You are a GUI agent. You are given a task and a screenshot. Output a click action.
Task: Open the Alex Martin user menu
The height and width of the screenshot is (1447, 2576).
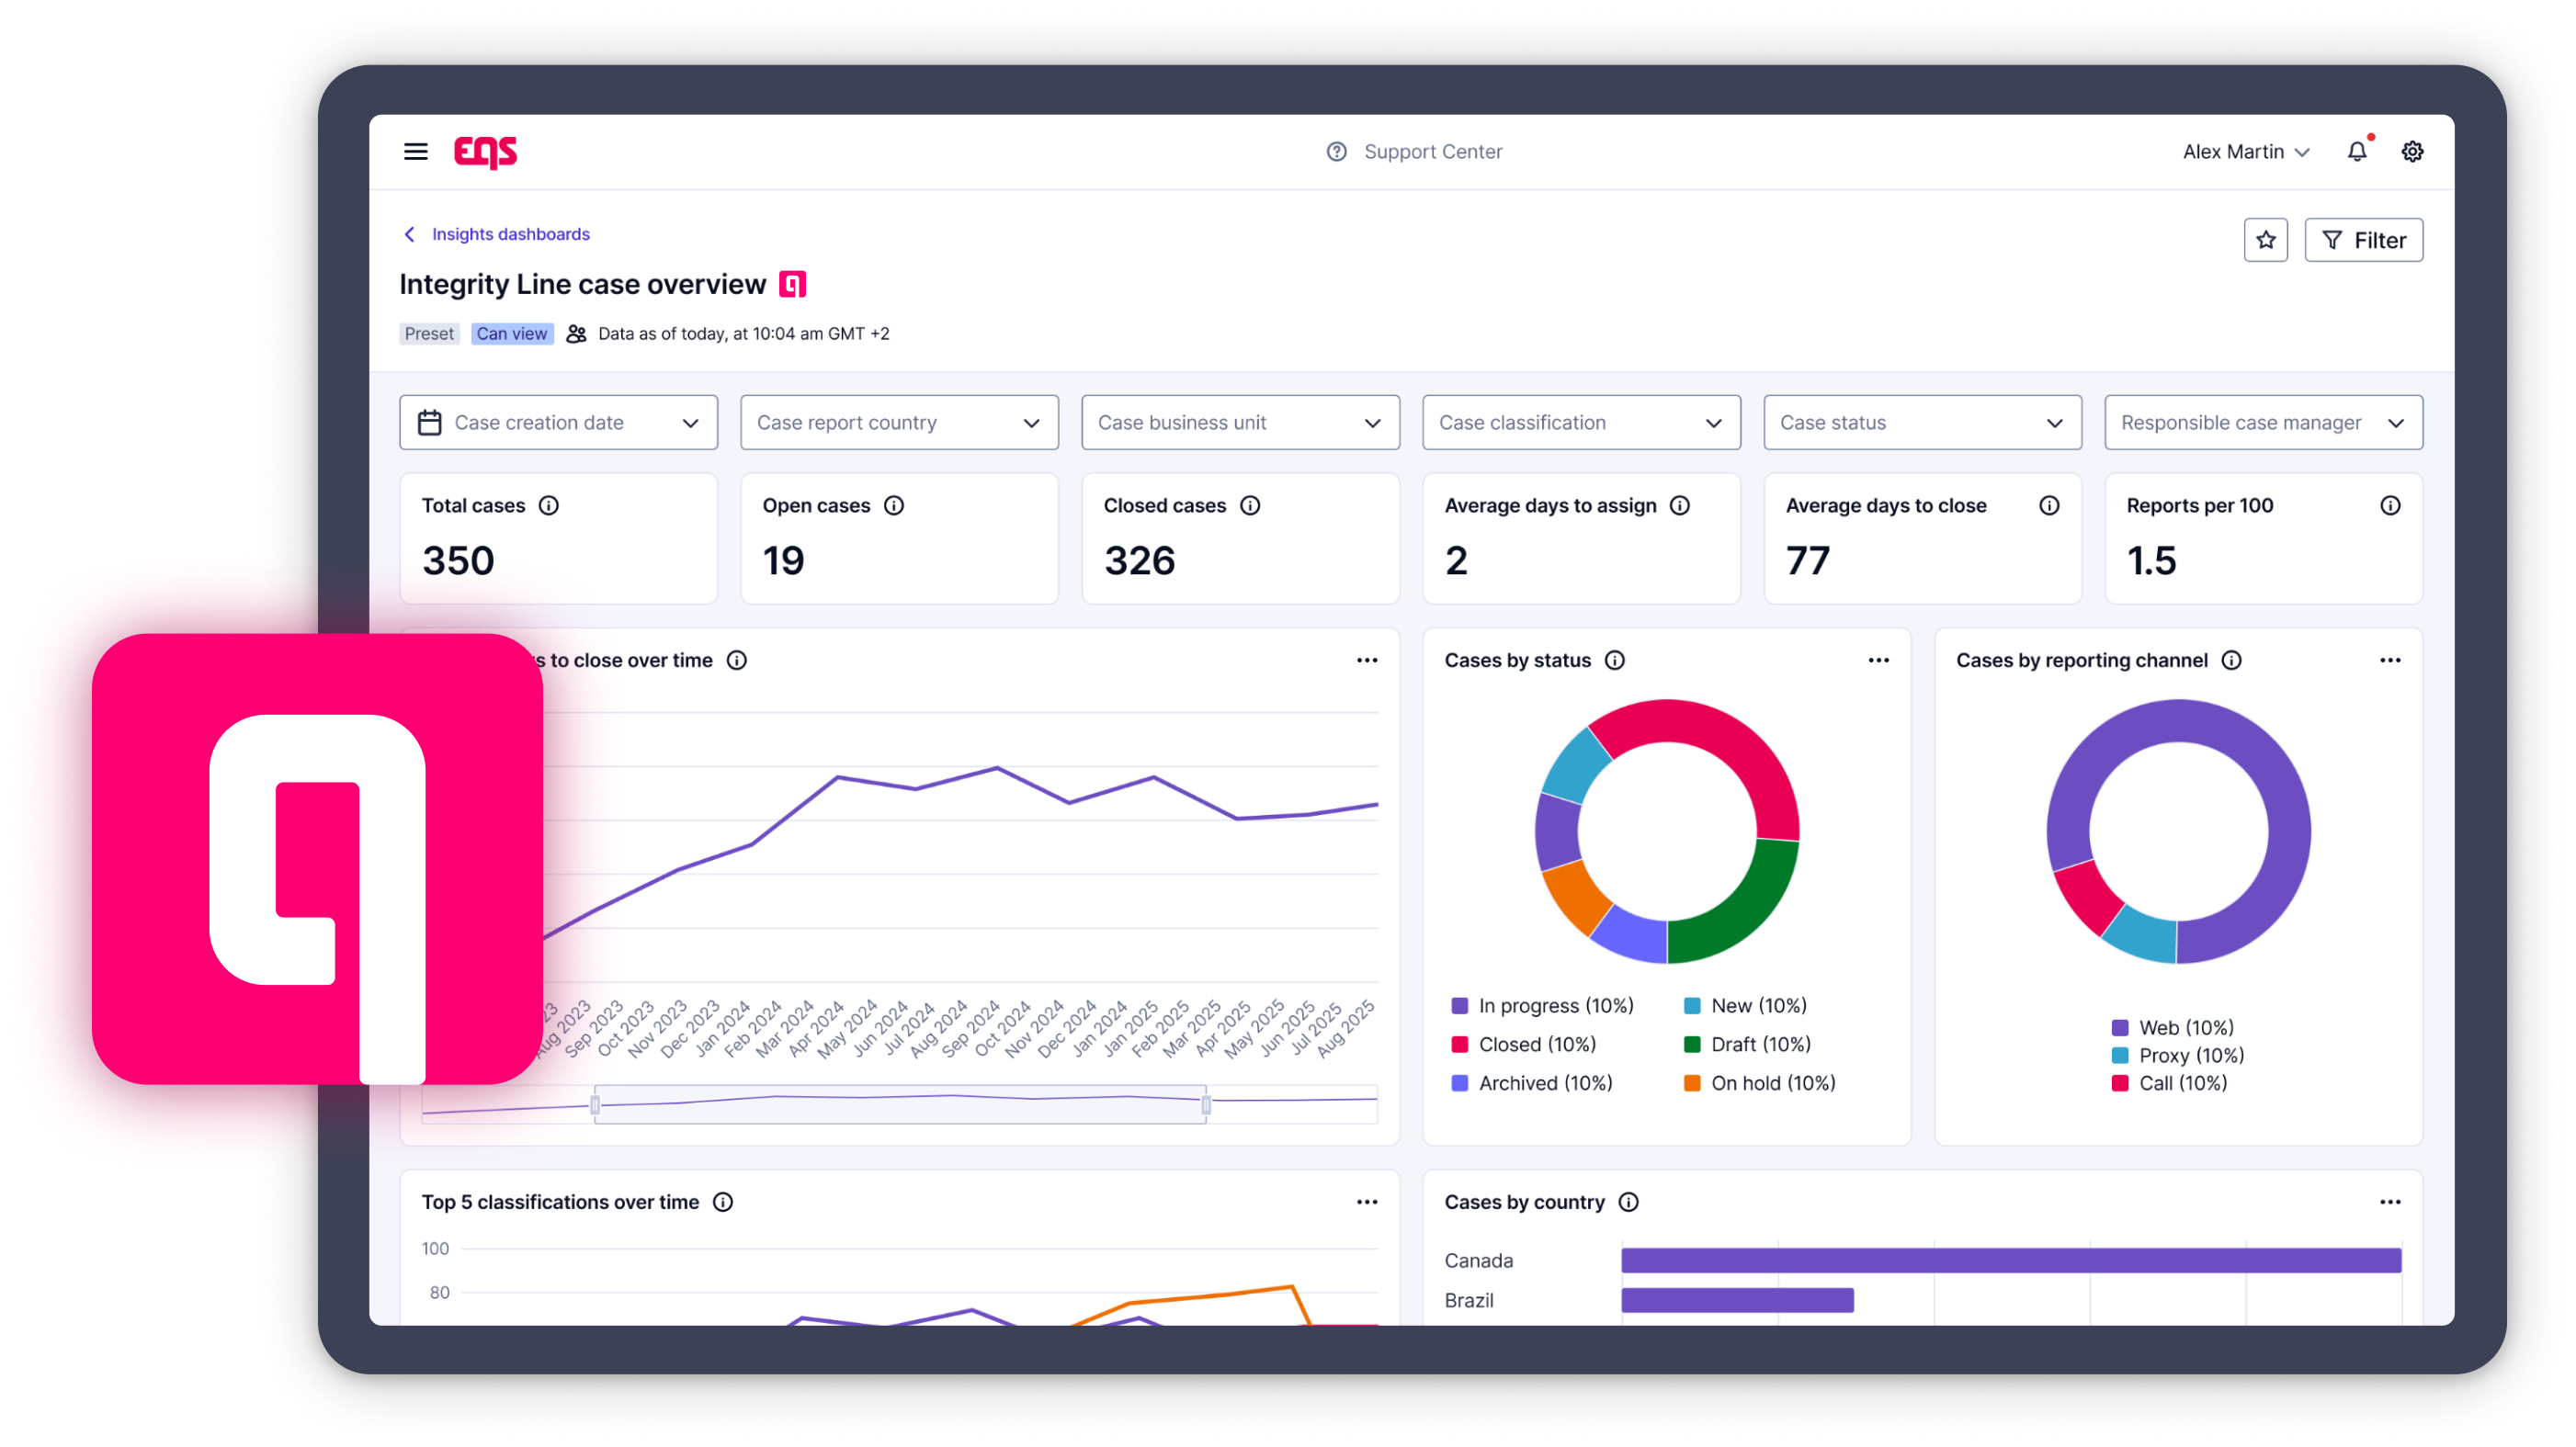[2245, 151]
